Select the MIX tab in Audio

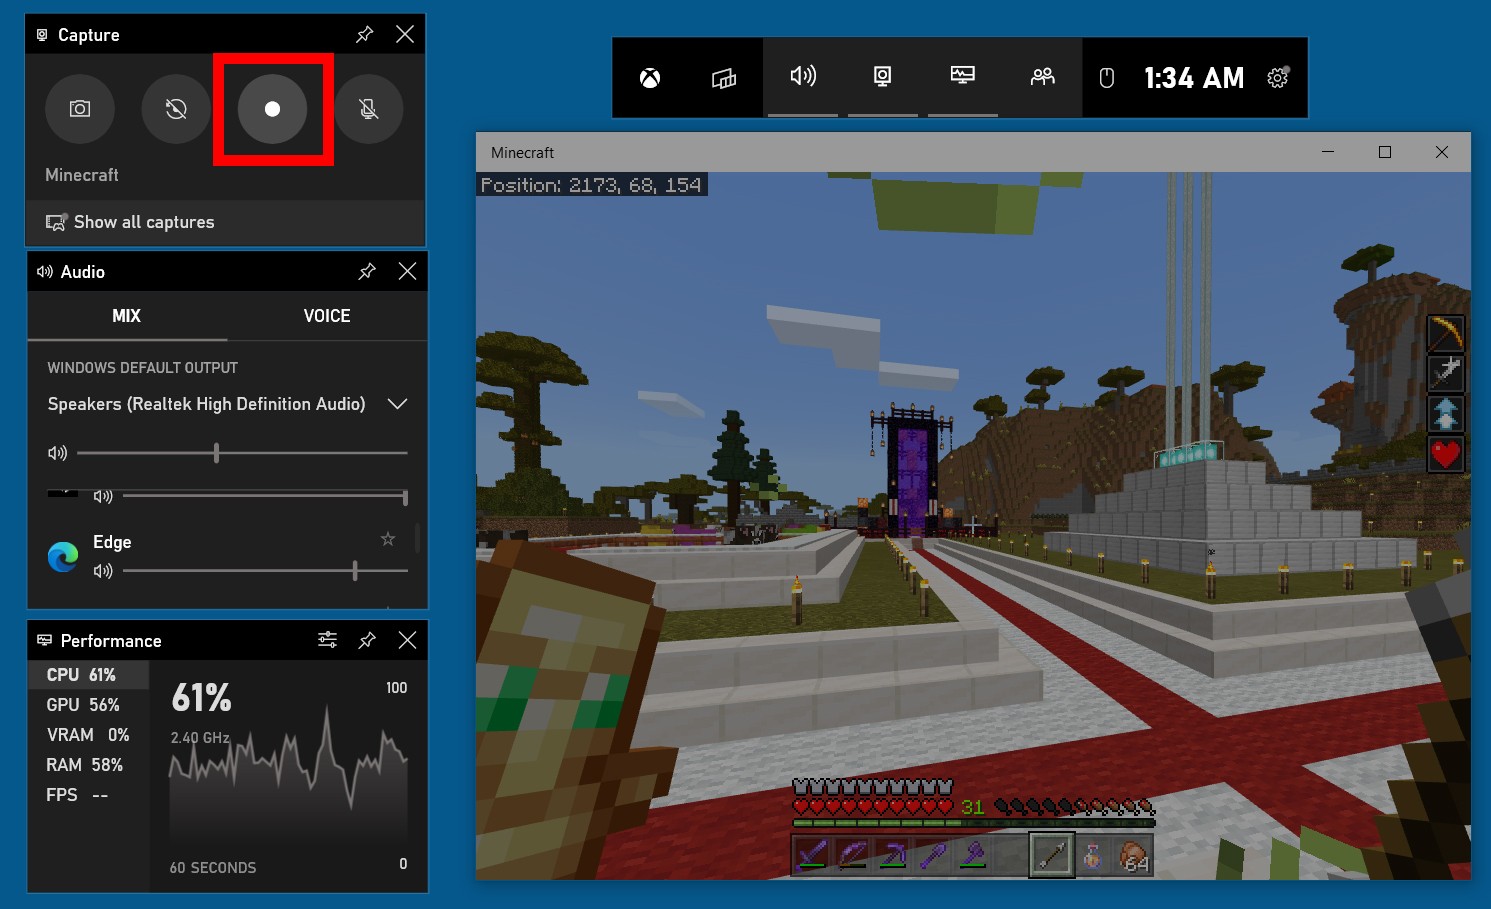(127, 316)
